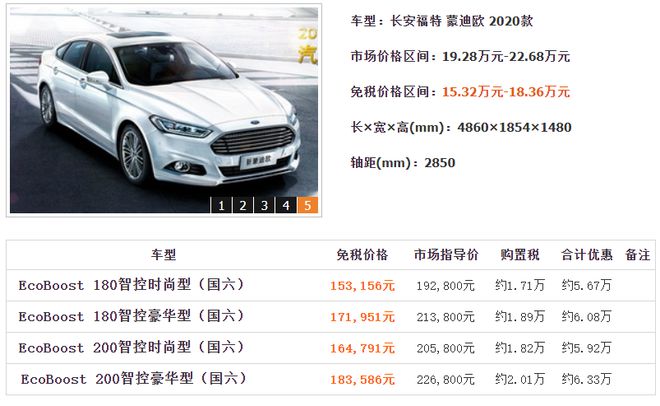Click the 购置税 column header
This screenshot has width=660, height=406.
pos(520,255)
